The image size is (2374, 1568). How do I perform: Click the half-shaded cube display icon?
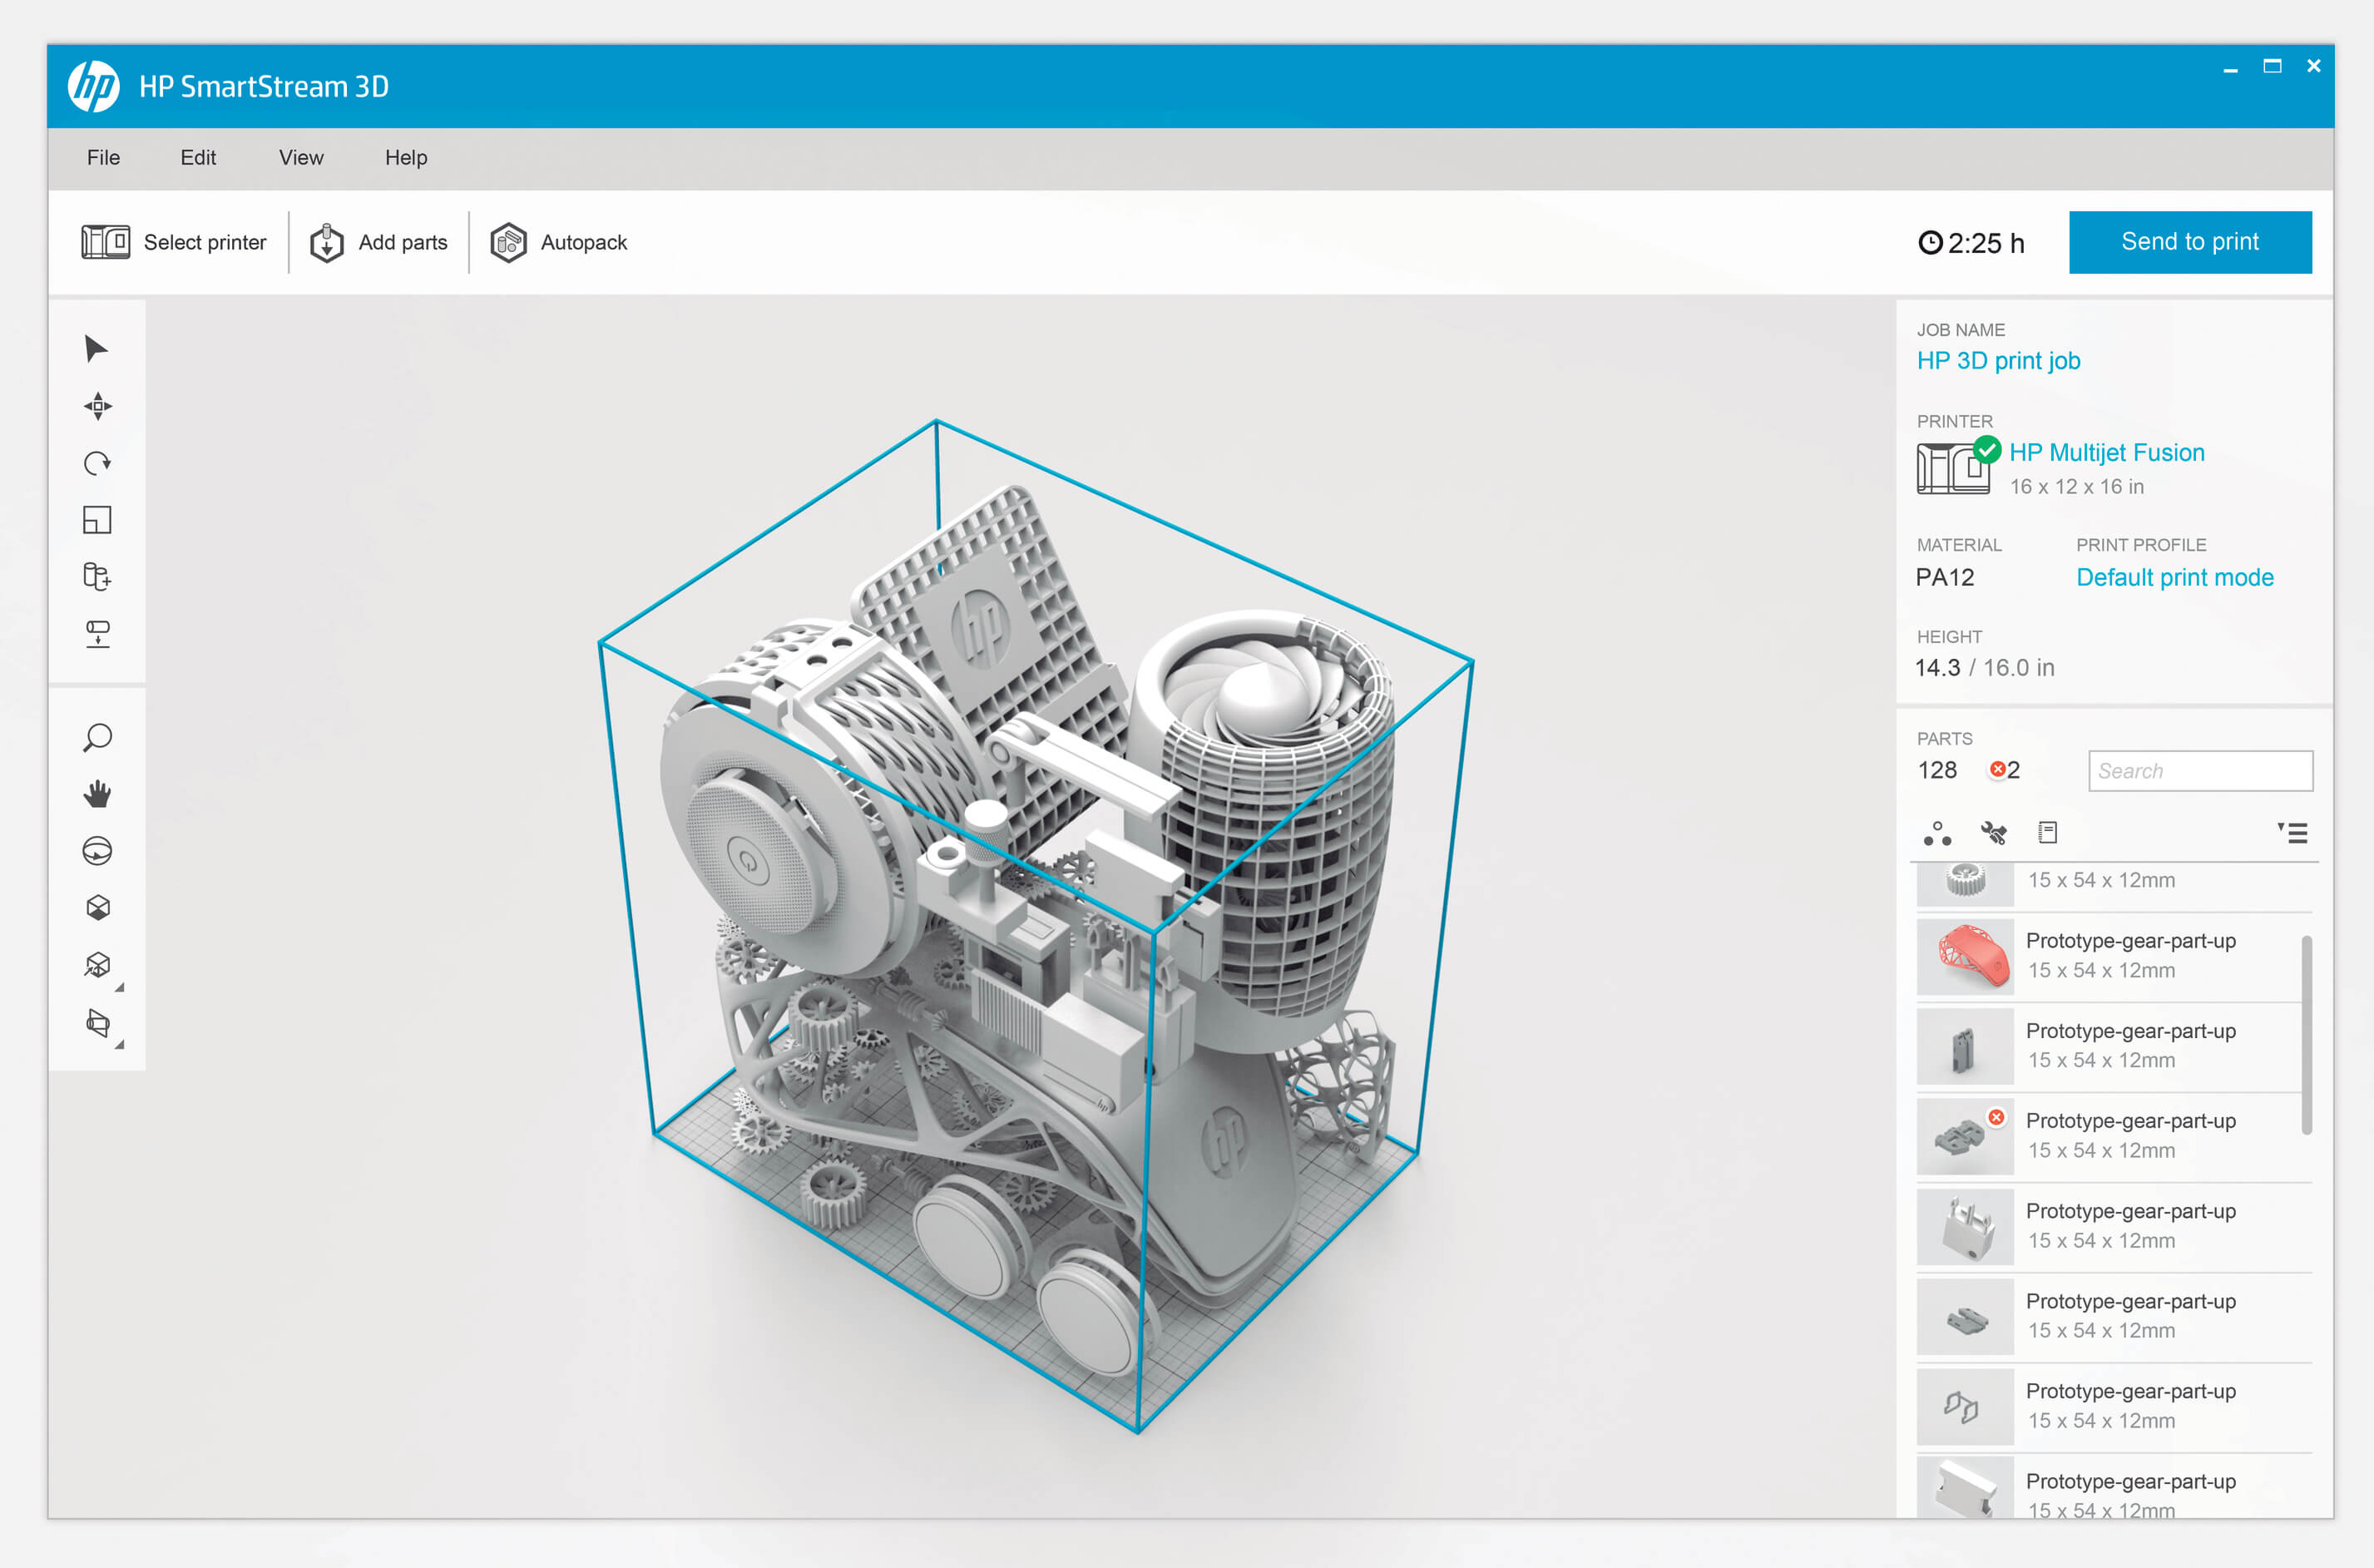click(97, 908)
